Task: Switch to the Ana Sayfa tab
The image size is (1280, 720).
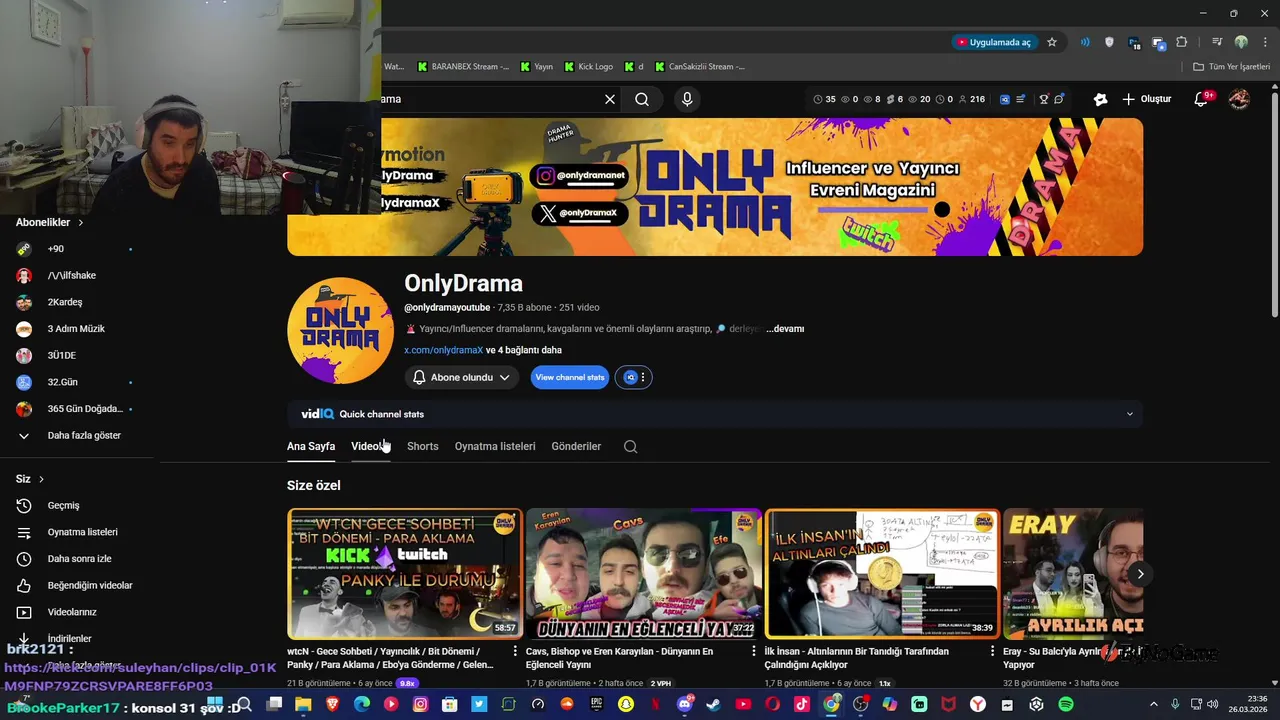Action: point(311,446)
